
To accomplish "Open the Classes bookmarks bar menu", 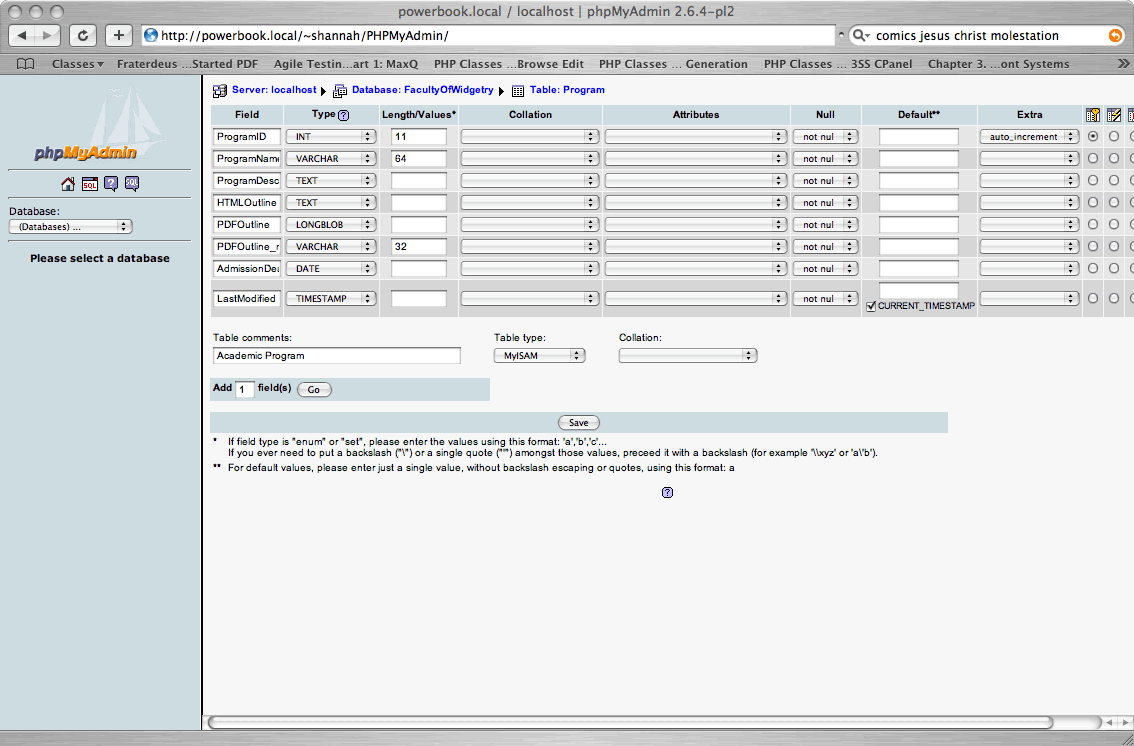I will coord(77,64).
